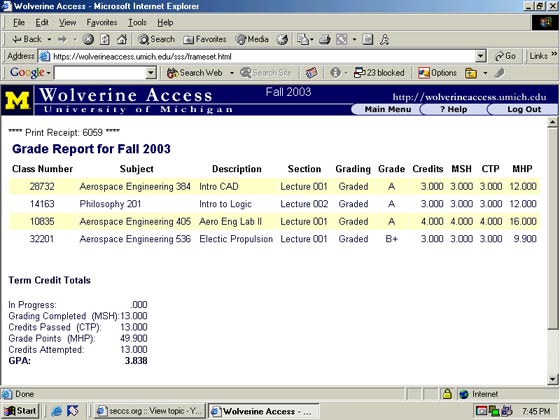Click the scrollbar up arrow
Viewport: 560px width, 420px height.
click(552, 122)
